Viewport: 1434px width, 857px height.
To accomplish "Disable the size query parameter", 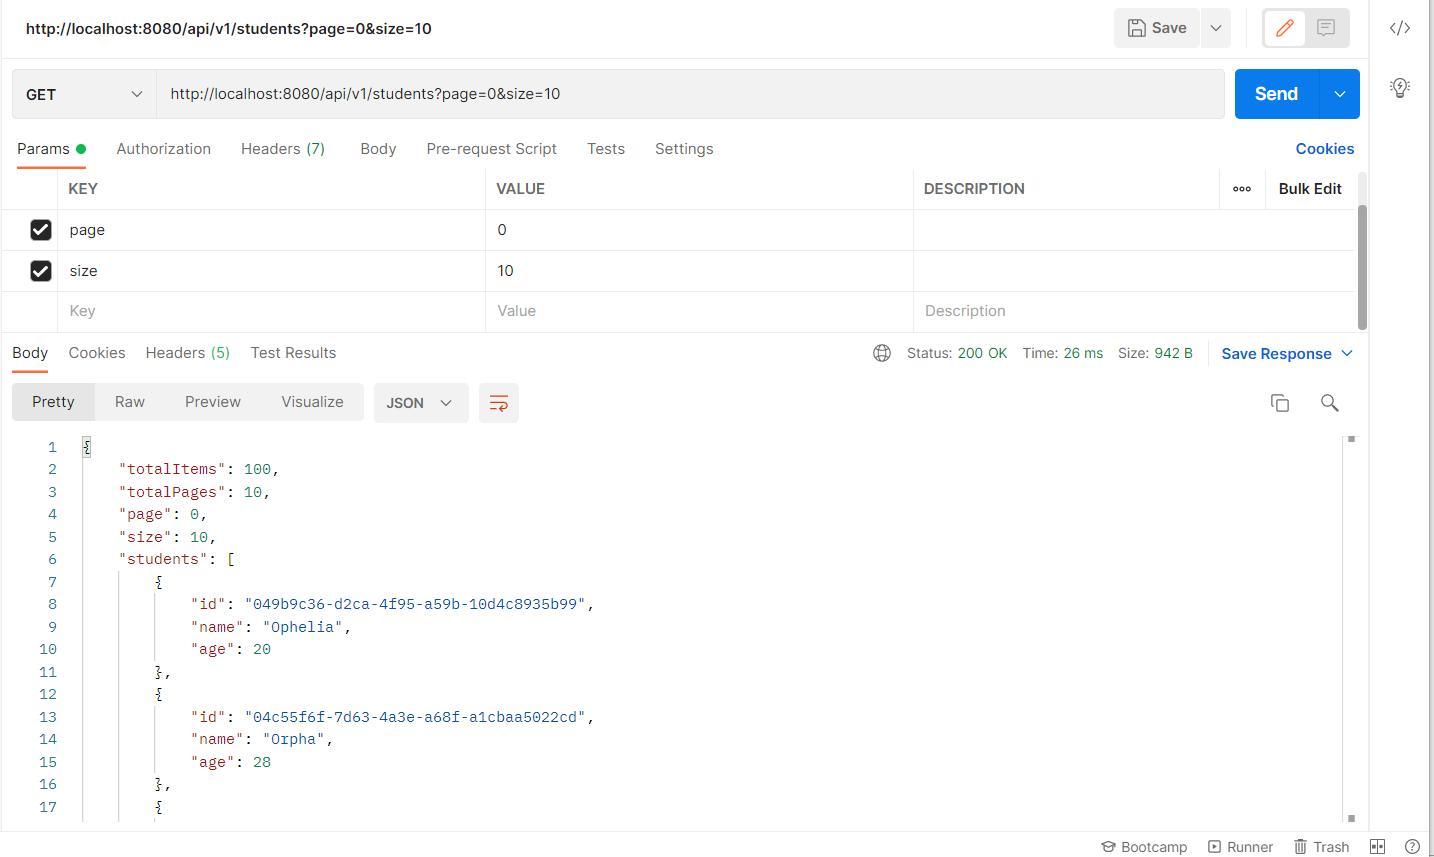I will (40, 271).
